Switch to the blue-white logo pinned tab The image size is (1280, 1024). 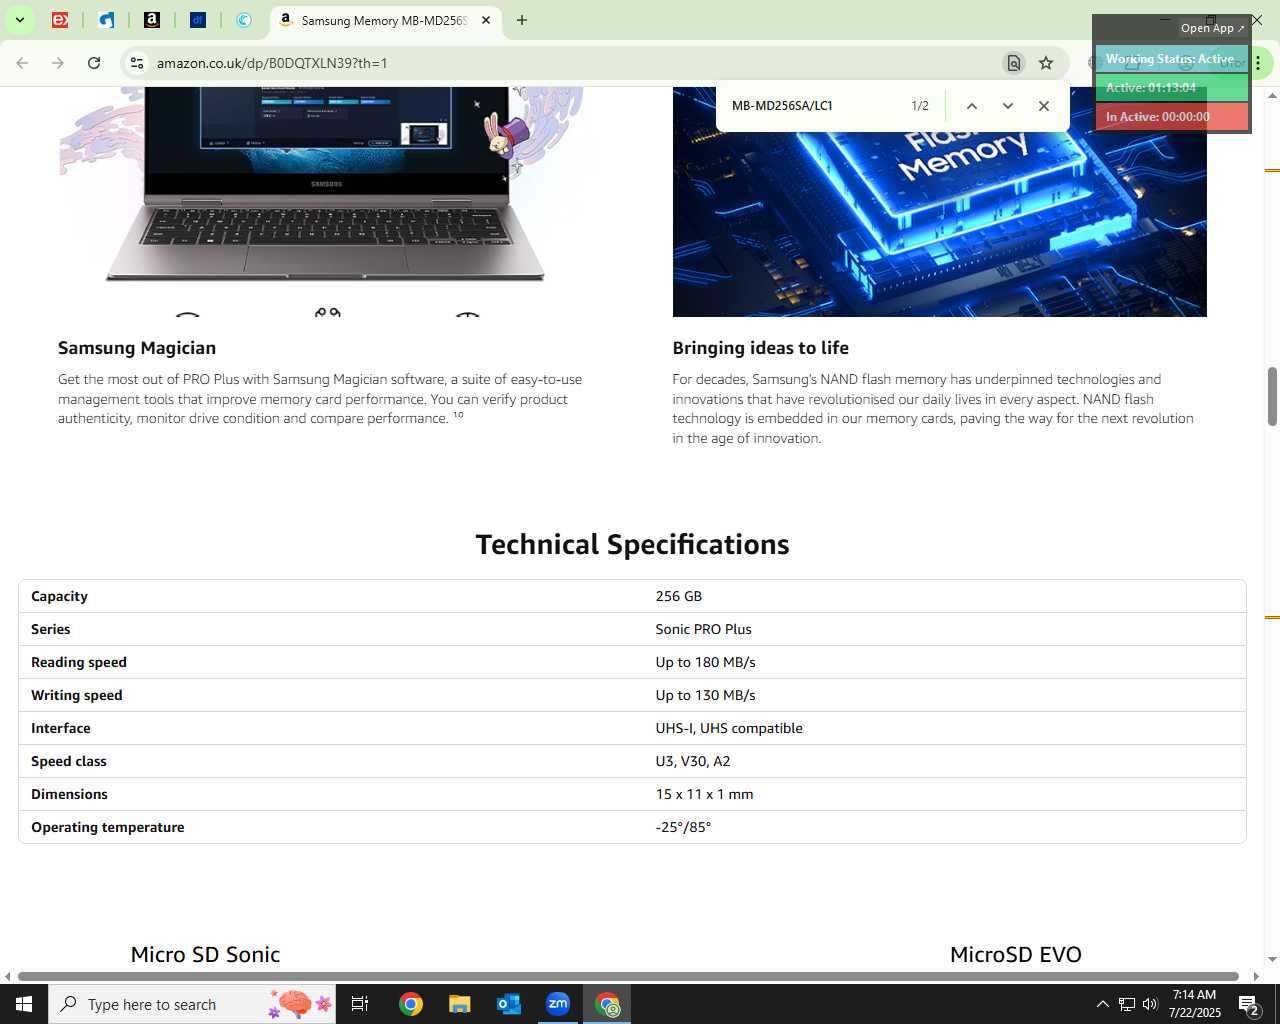coord(106,20)
